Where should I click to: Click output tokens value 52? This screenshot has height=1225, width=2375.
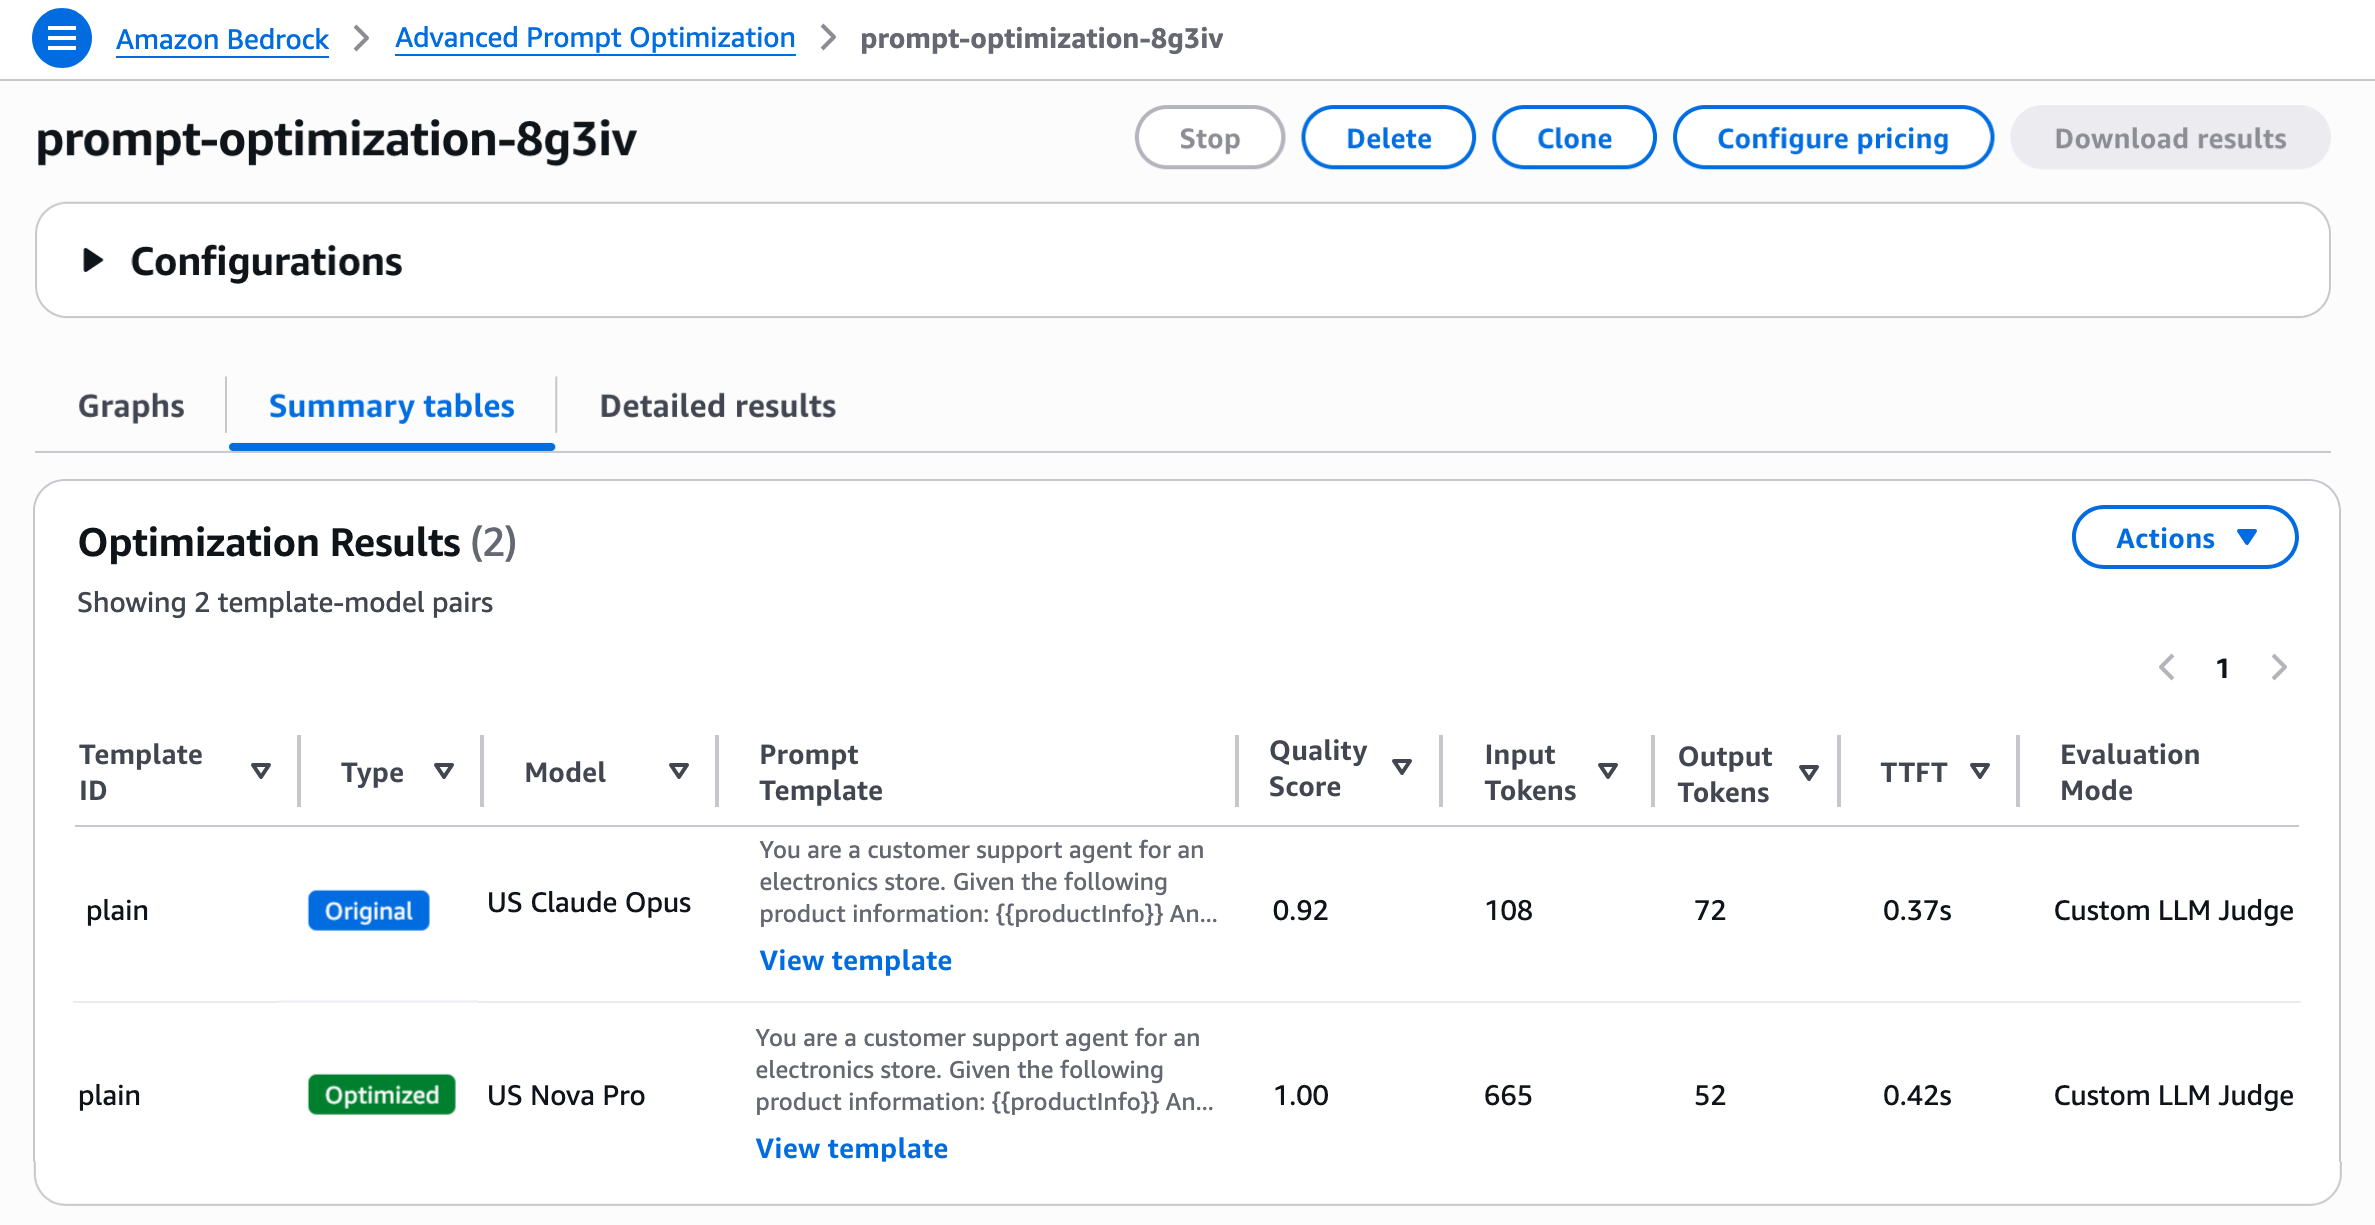tap(1710, 1095)
